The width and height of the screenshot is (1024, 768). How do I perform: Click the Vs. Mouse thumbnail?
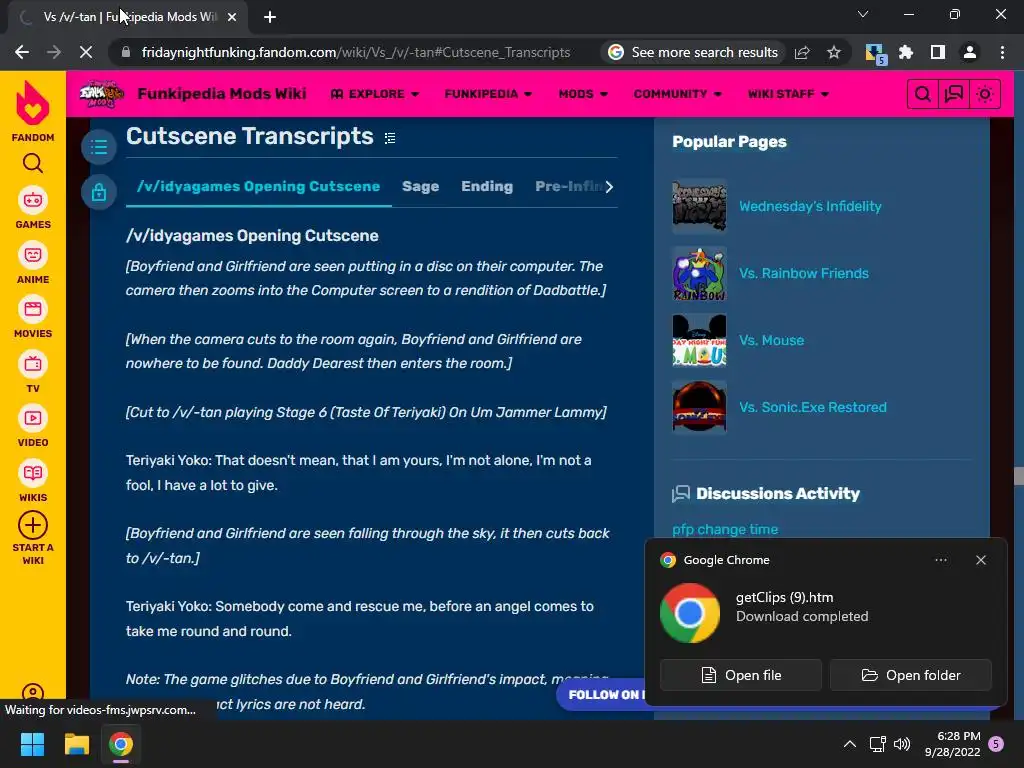[x=699, y=340]
